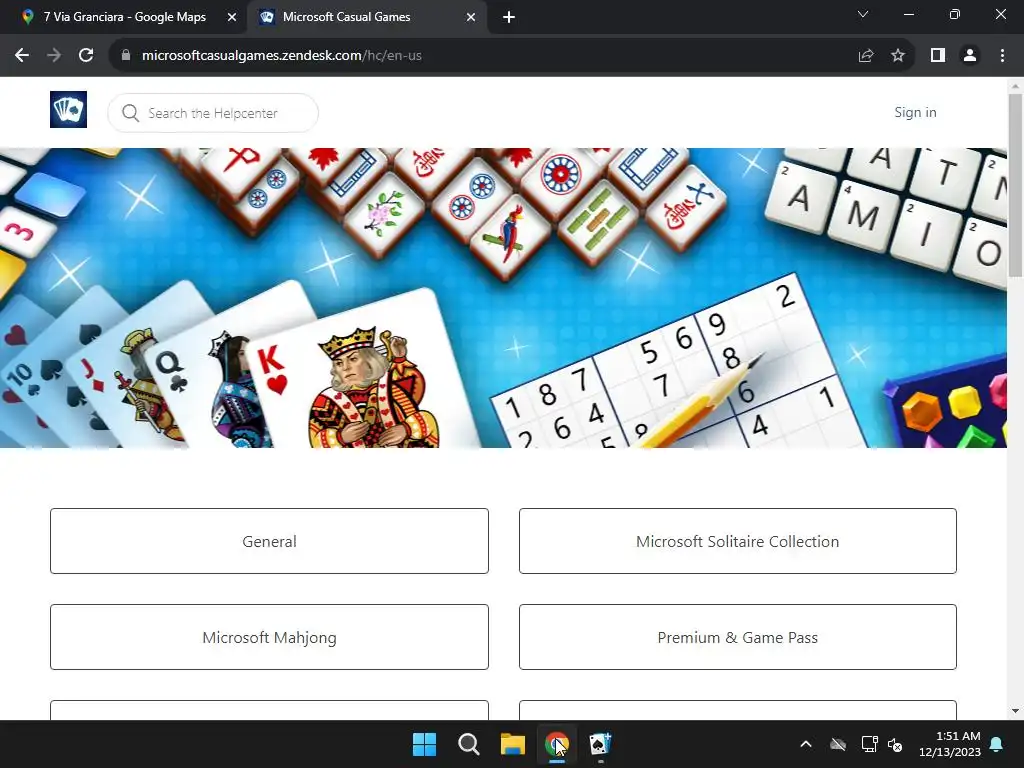The image size is (1024, 768).
Task: Open Premium & Game Pass category
Action: tap(737, 637)
